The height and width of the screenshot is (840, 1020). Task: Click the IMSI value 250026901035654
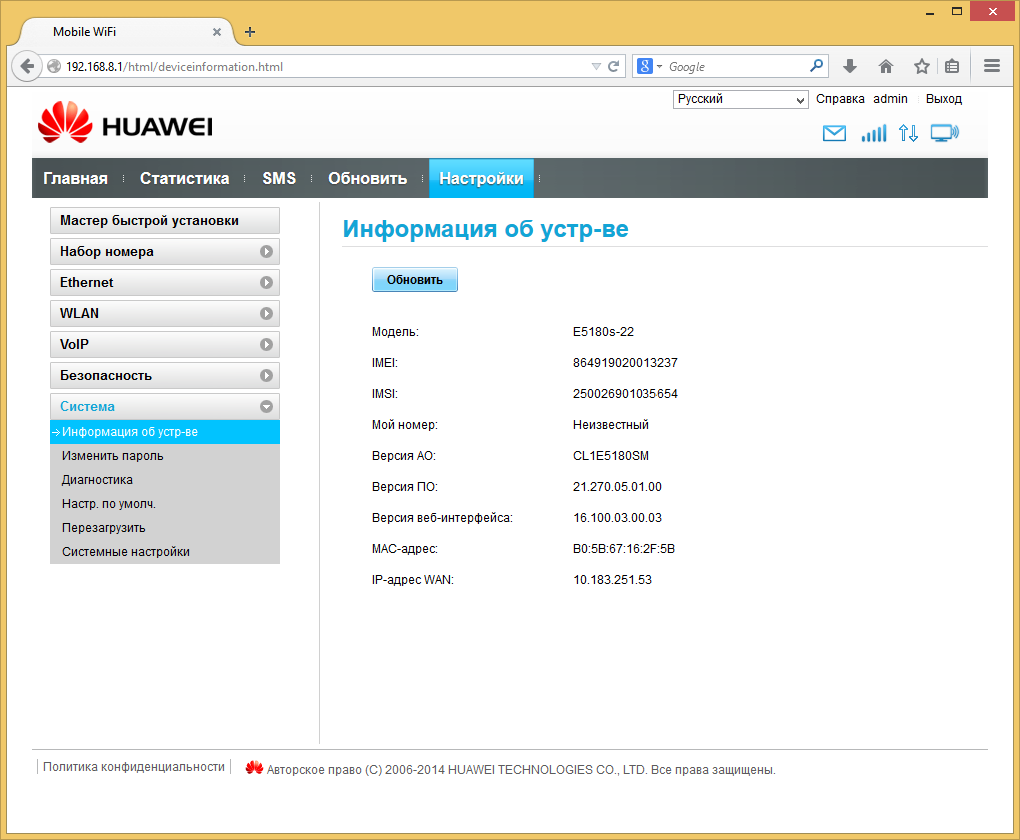tap(625, 394)
